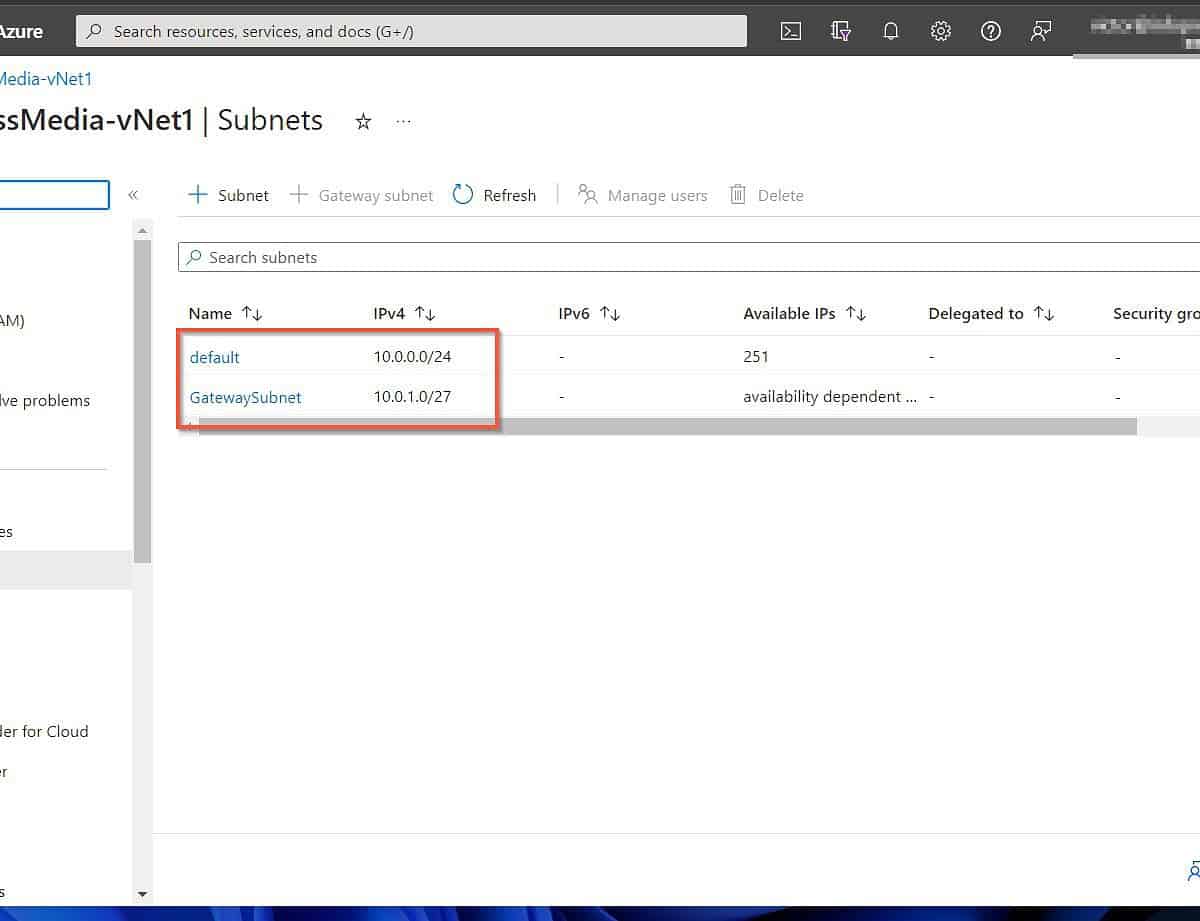Open portal Settings gear
The height and width of the screenshot is (921, 1200).
coord(940,31)
